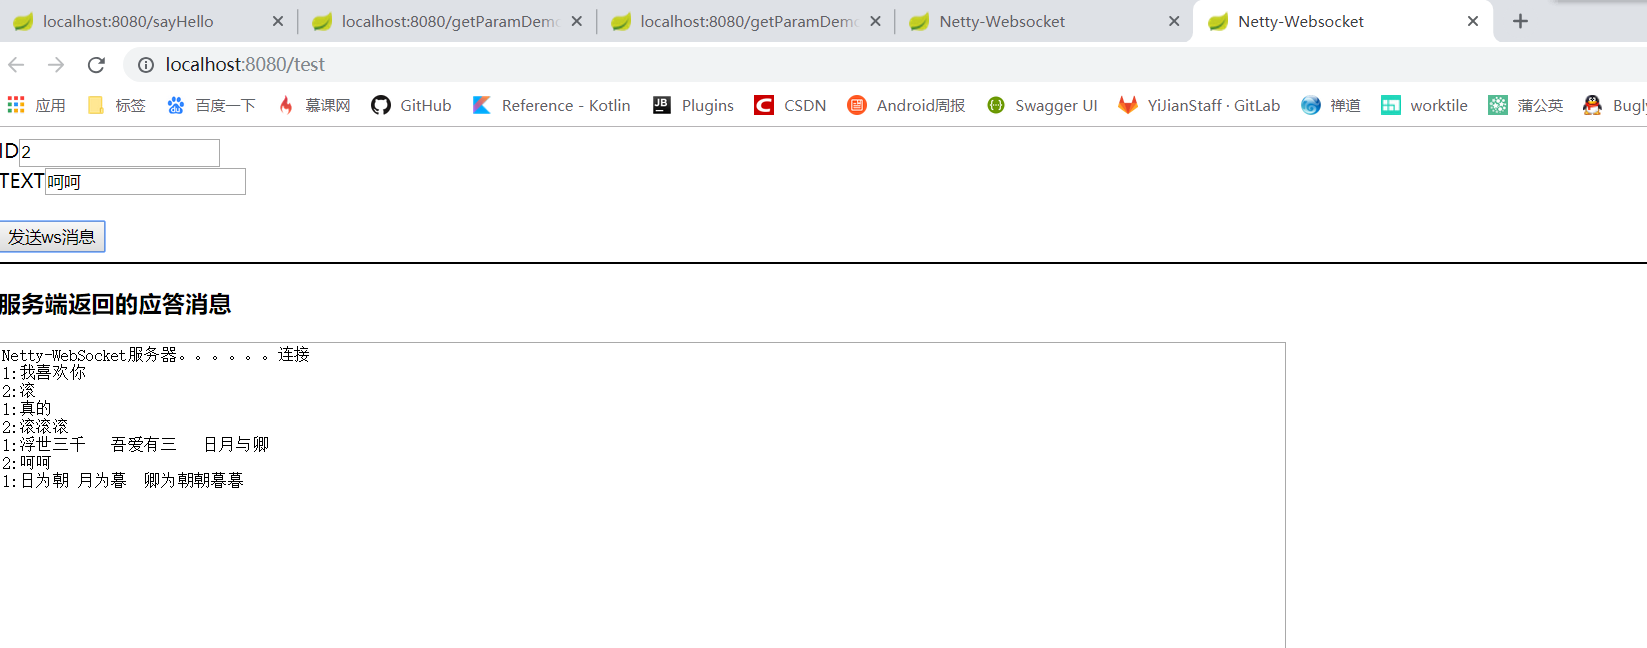Viewport: 1647px width, 648px height.
Task: Click the TEXT label text
Action: [x=22, y=181]
